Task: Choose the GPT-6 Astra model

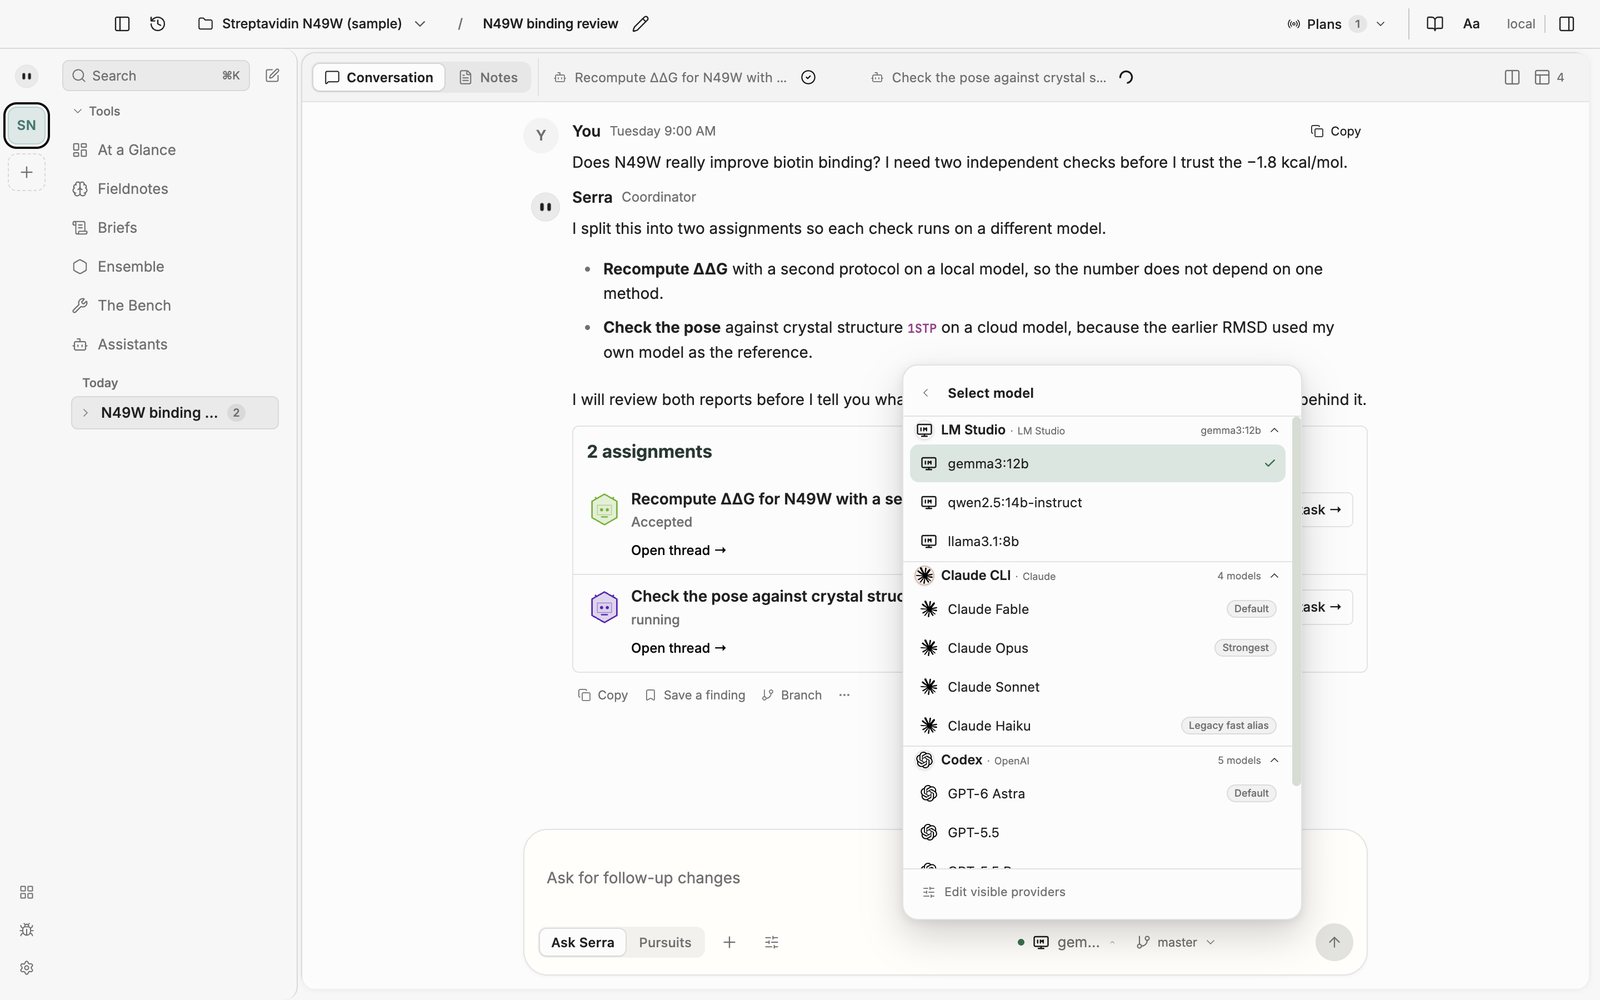Action: [1097, 793]
